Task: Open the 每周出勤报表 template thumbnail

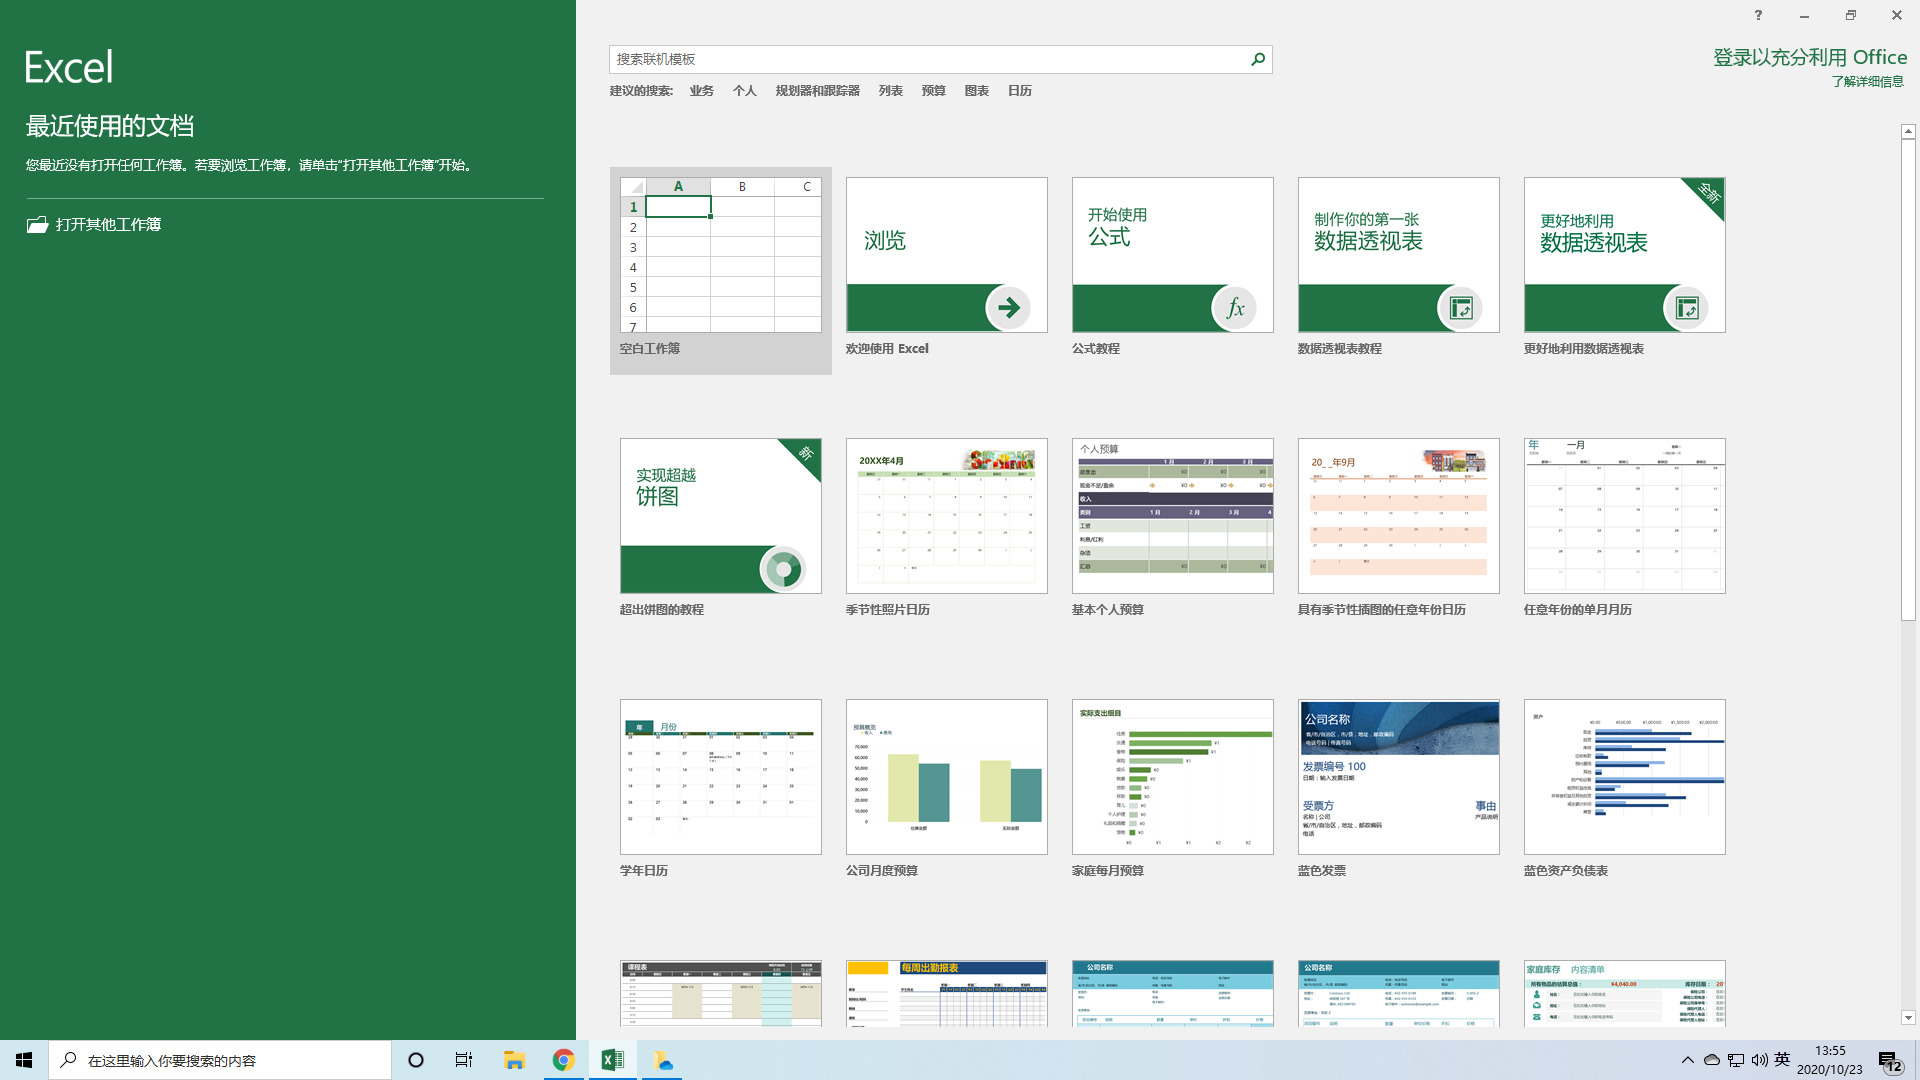Action: click(x=947, y=993)
